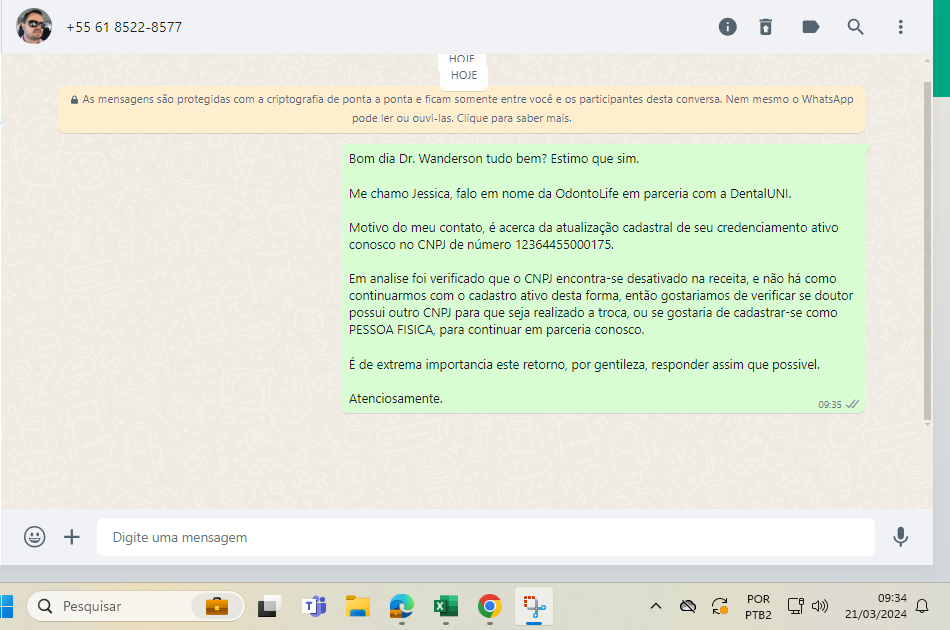
Task: Open File Explorer from taskbar
Action: coord(357,606)
